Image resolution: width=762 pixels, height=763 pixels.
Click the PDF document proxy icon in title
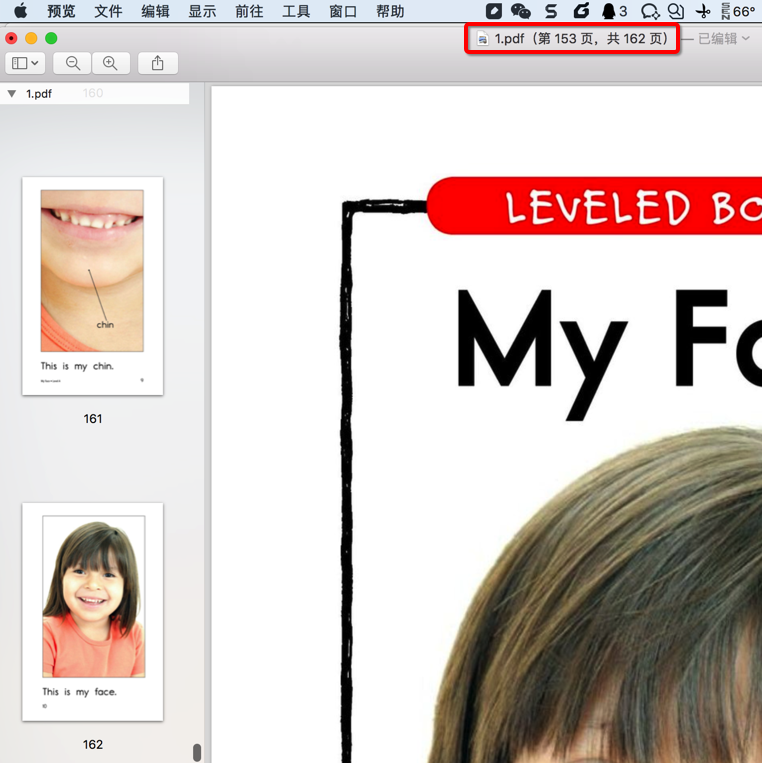tap(482, 38)
